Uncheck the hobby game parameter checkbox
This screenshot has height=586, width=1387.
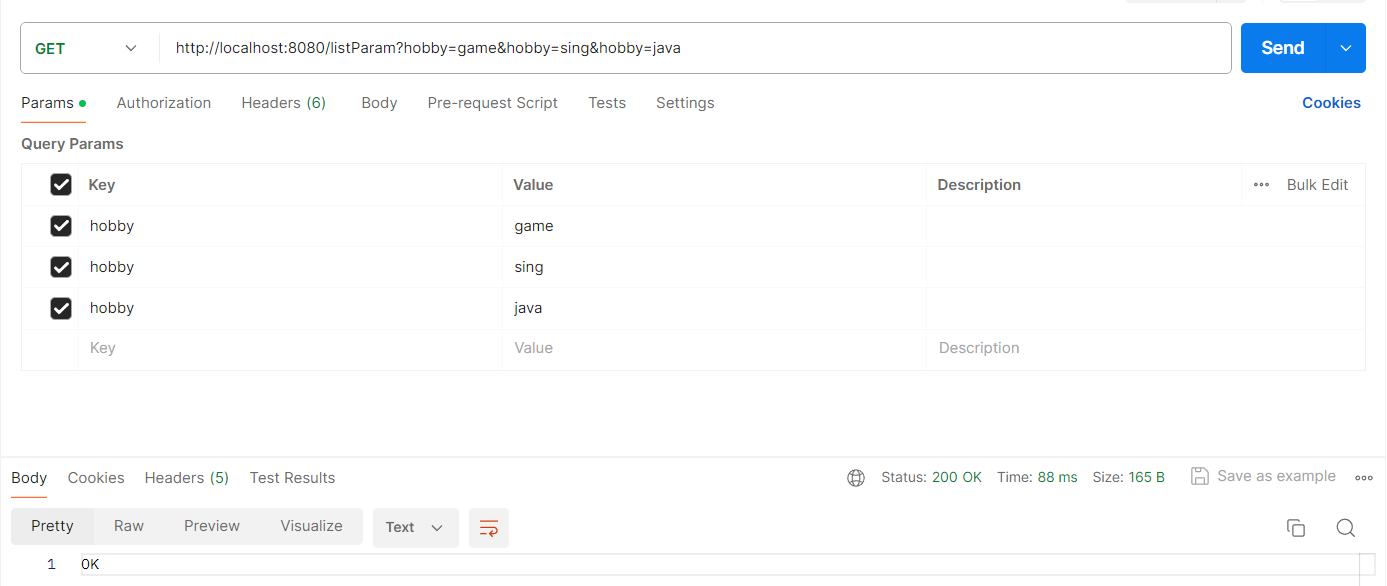pos(61,226)
